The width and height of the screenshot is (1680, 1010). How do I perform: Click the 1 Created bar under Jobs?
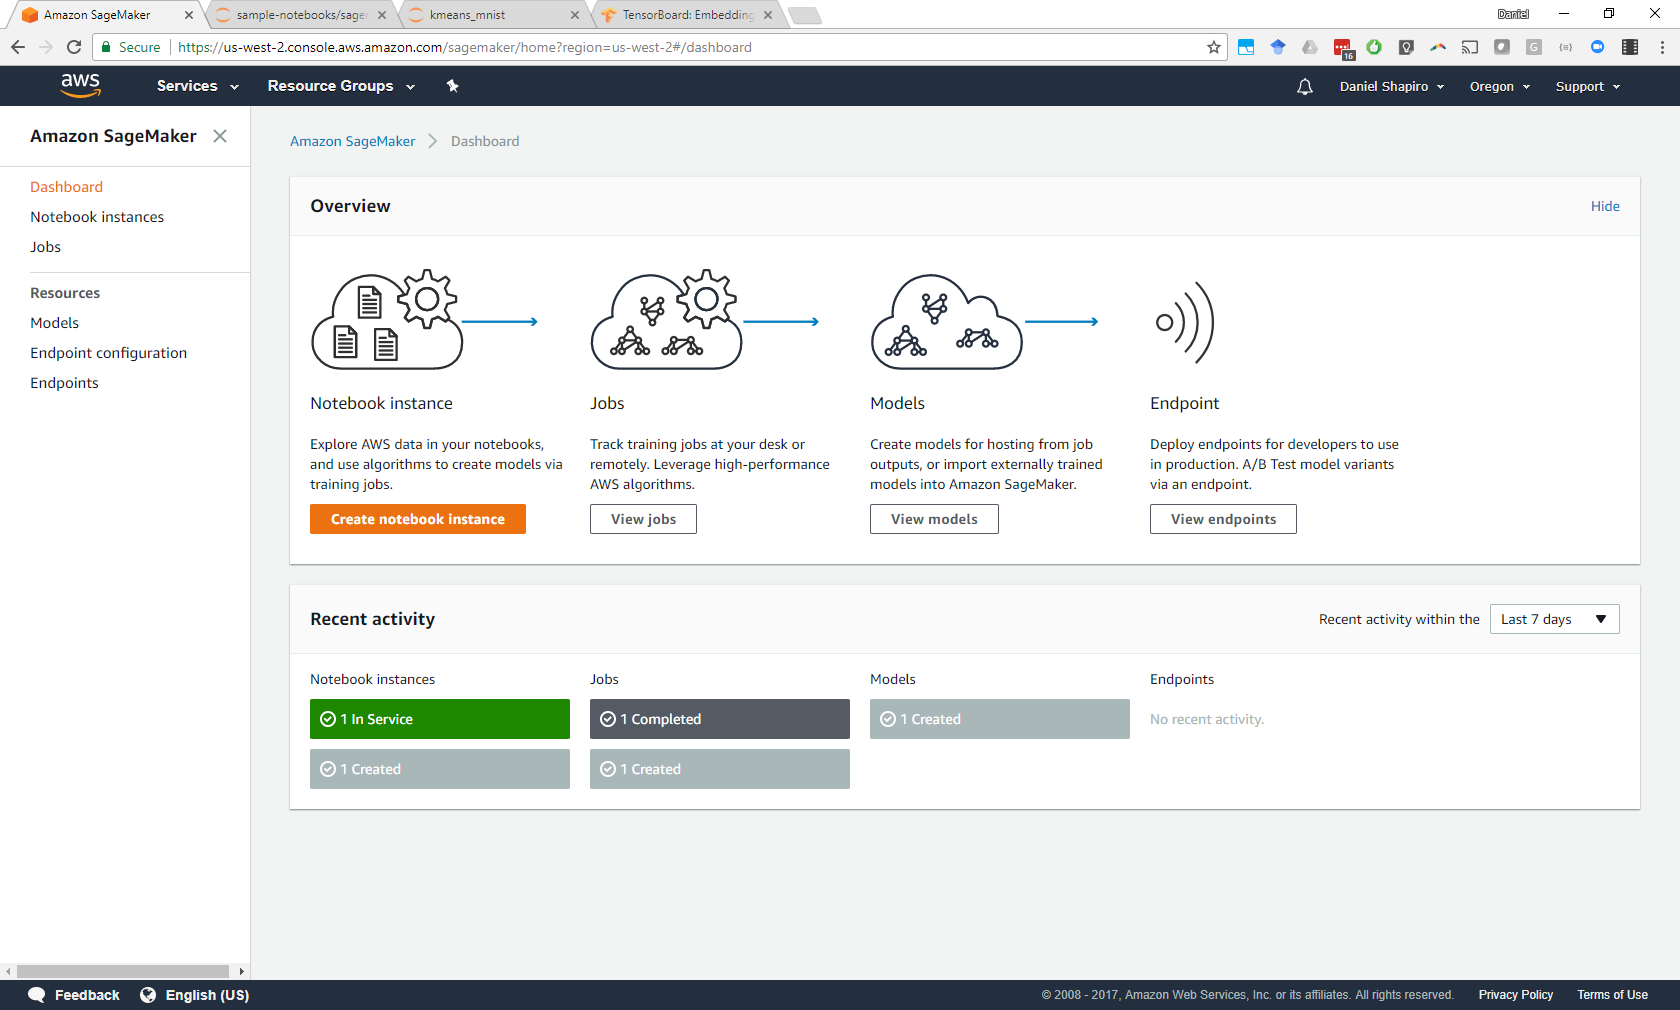tap(720, 769)
